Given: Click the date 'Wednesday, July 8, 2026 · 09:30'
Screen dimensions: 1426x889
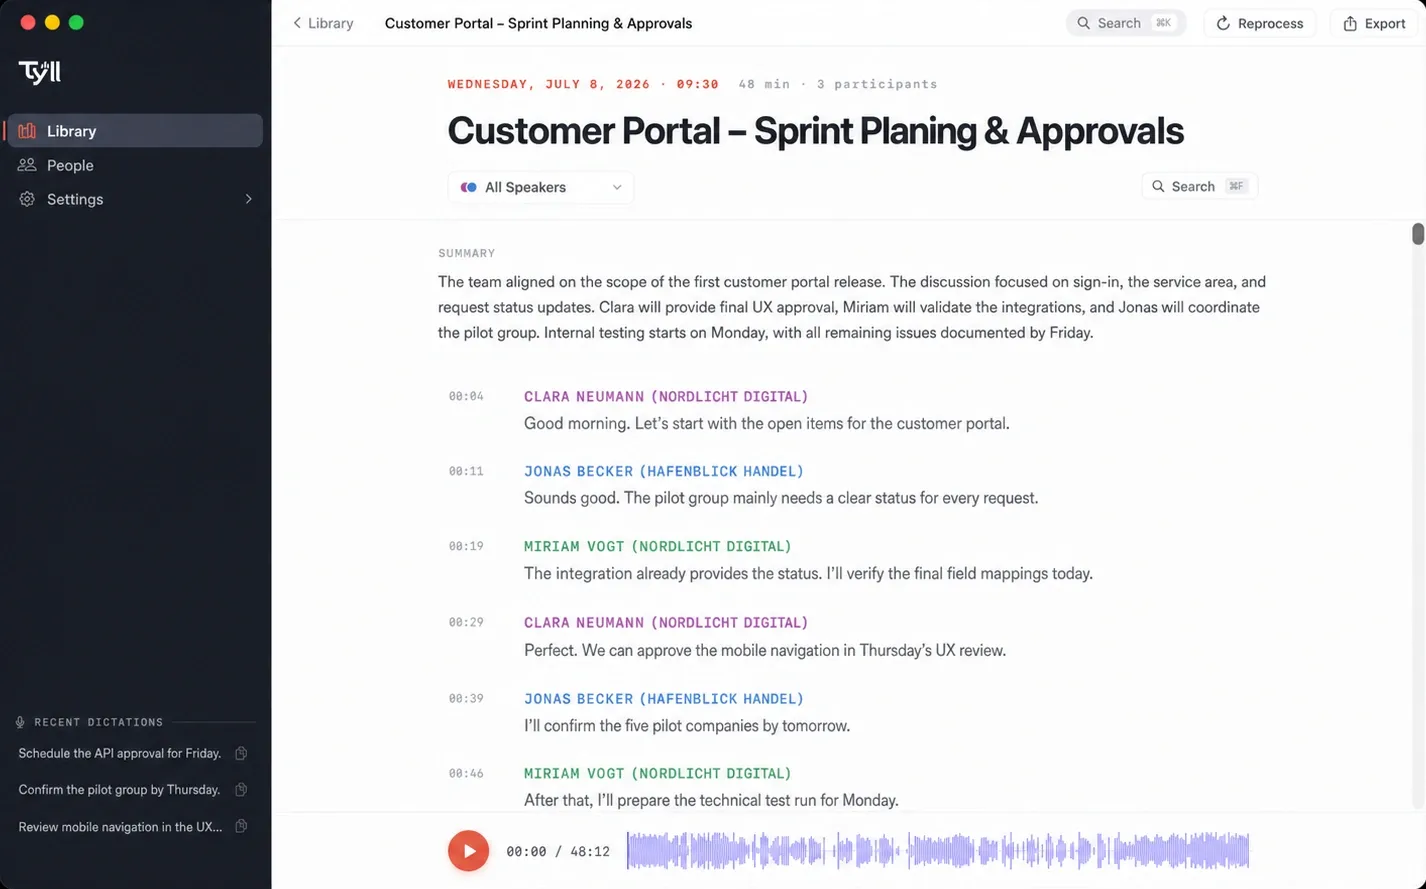Looking at the screenshot, I should tap(583, 84).
